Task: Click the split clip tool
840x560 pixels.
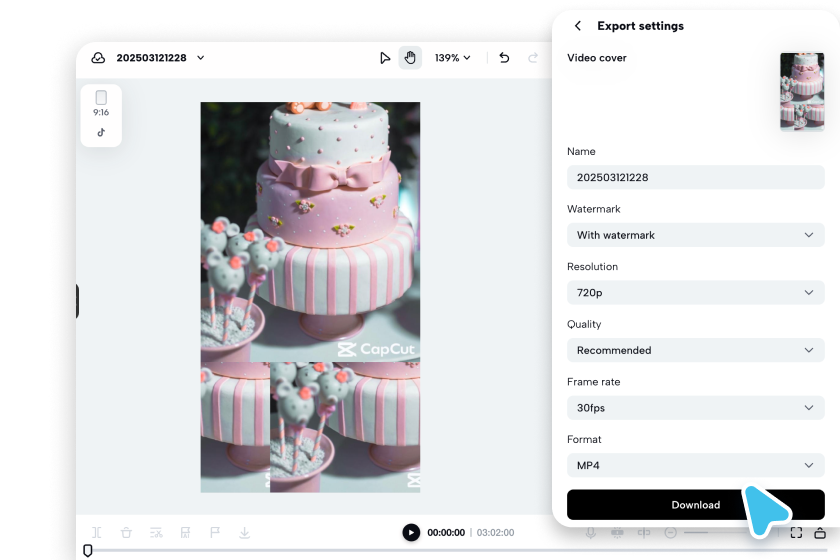Action: (x=97, y=533)
